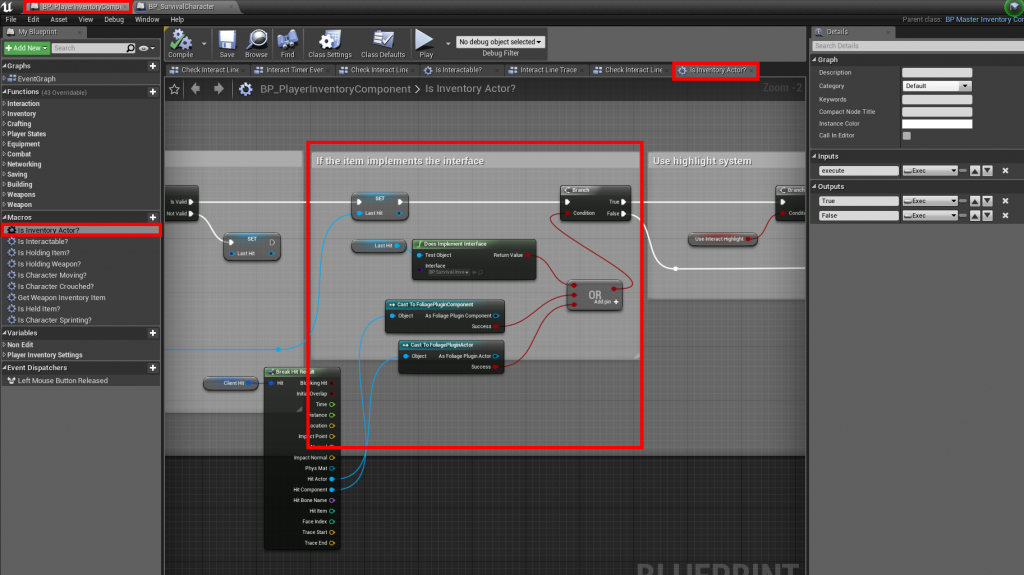This screenshot has height=575, width=1024.
Task: Click the Search Details field
Action: [918, 46]
